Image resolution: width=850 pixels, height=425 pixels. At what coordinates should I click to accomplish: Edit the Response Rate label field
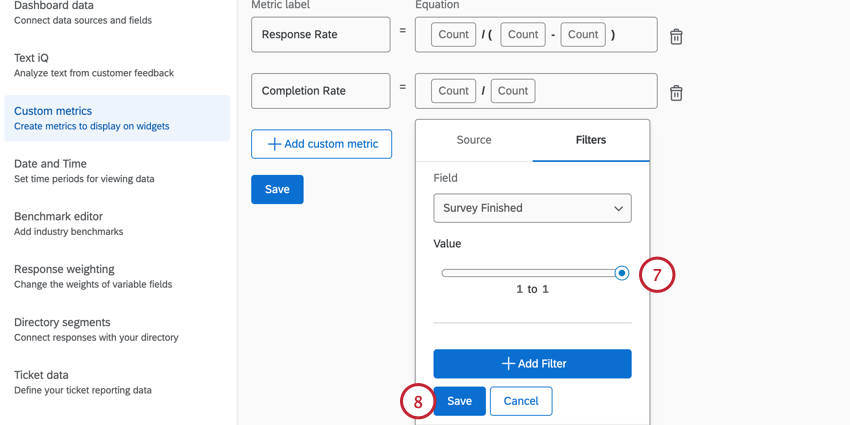pyautogui.click(x=320, y=35)
